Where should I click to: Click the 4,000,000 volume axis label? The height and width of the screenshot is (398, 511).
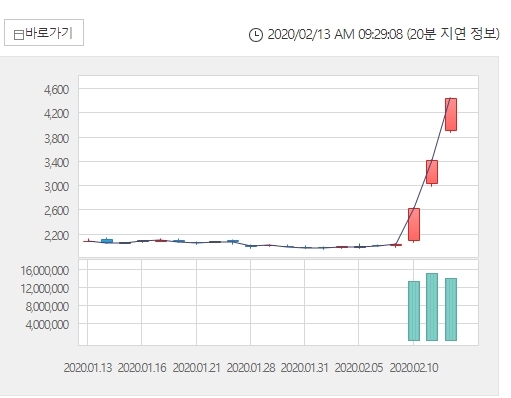(x=47, y=324)
